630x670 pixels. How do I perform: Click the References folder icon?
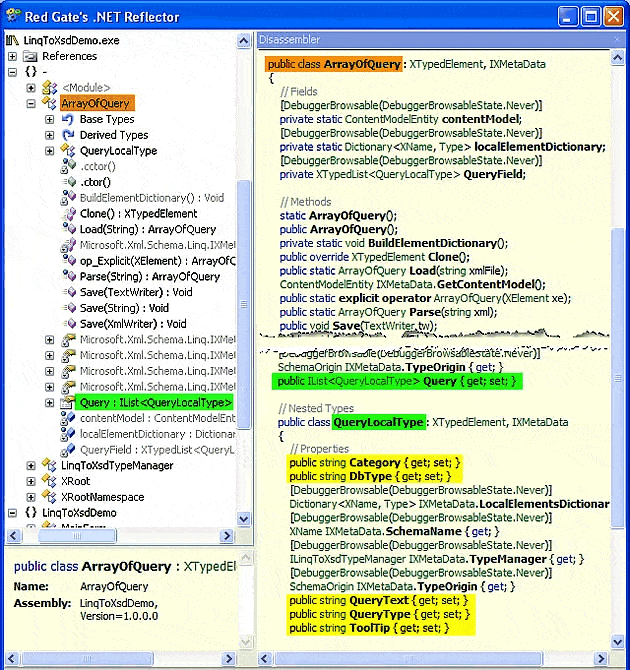(x=30, y=56)
